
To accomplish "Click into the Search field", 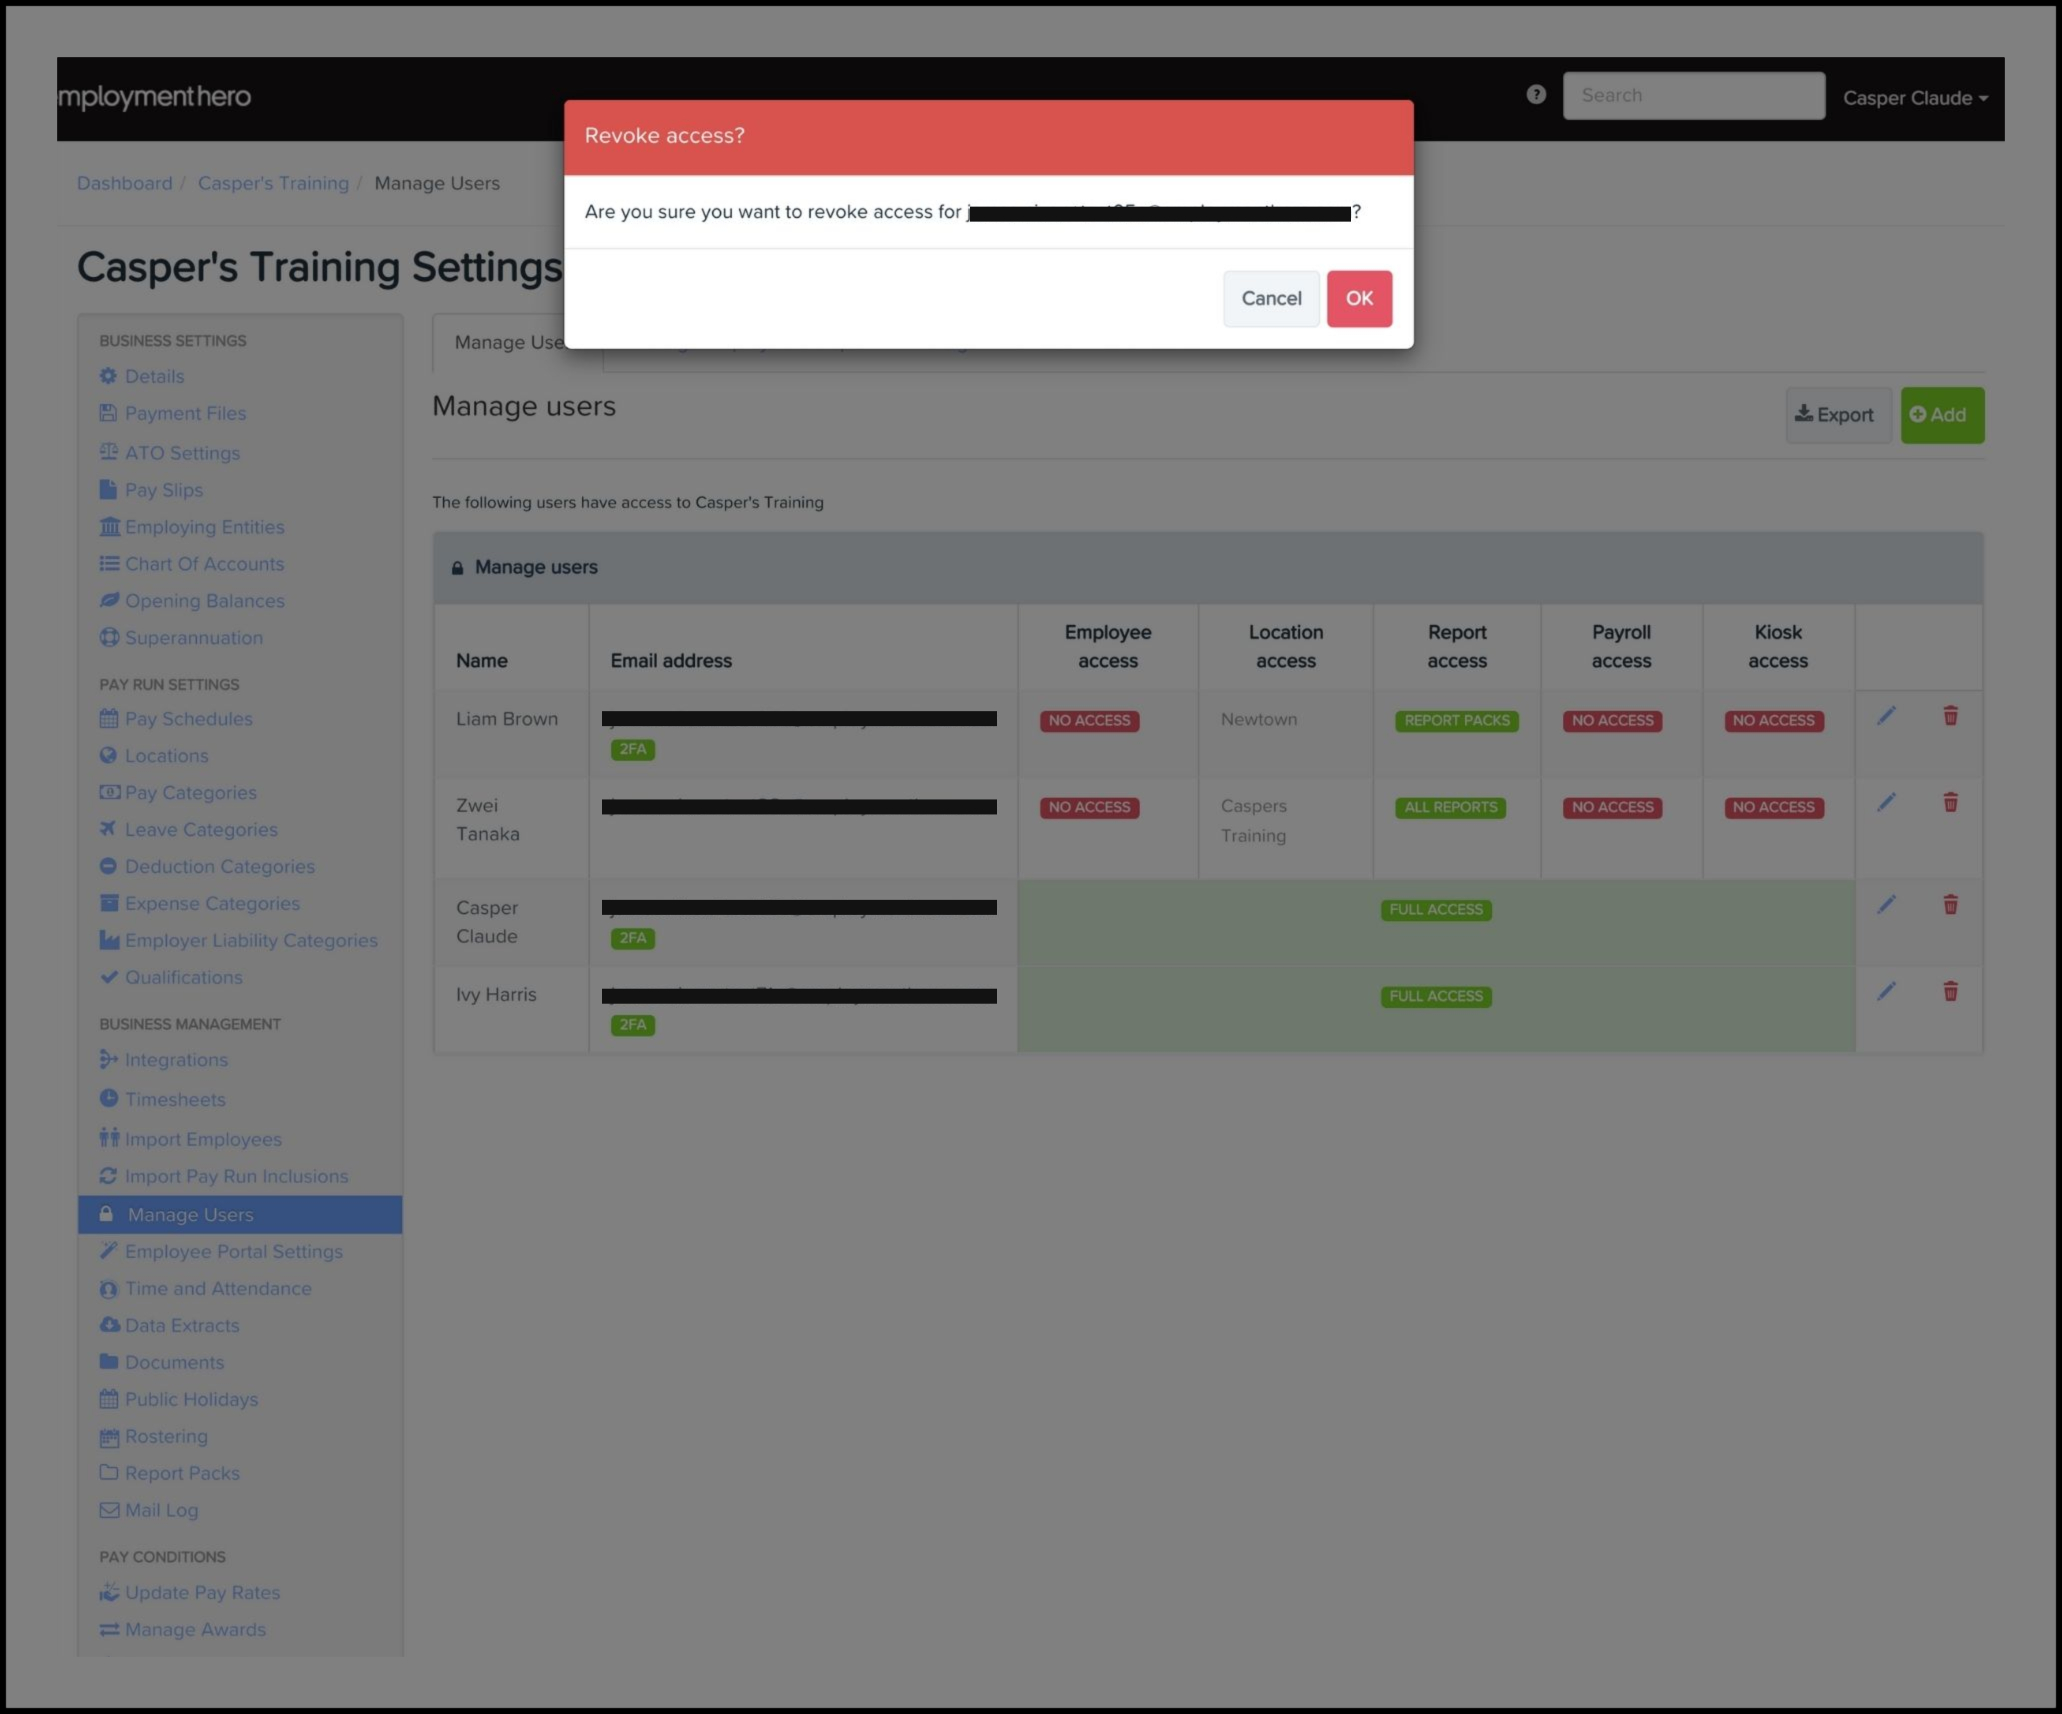I will click(1693, 96).
